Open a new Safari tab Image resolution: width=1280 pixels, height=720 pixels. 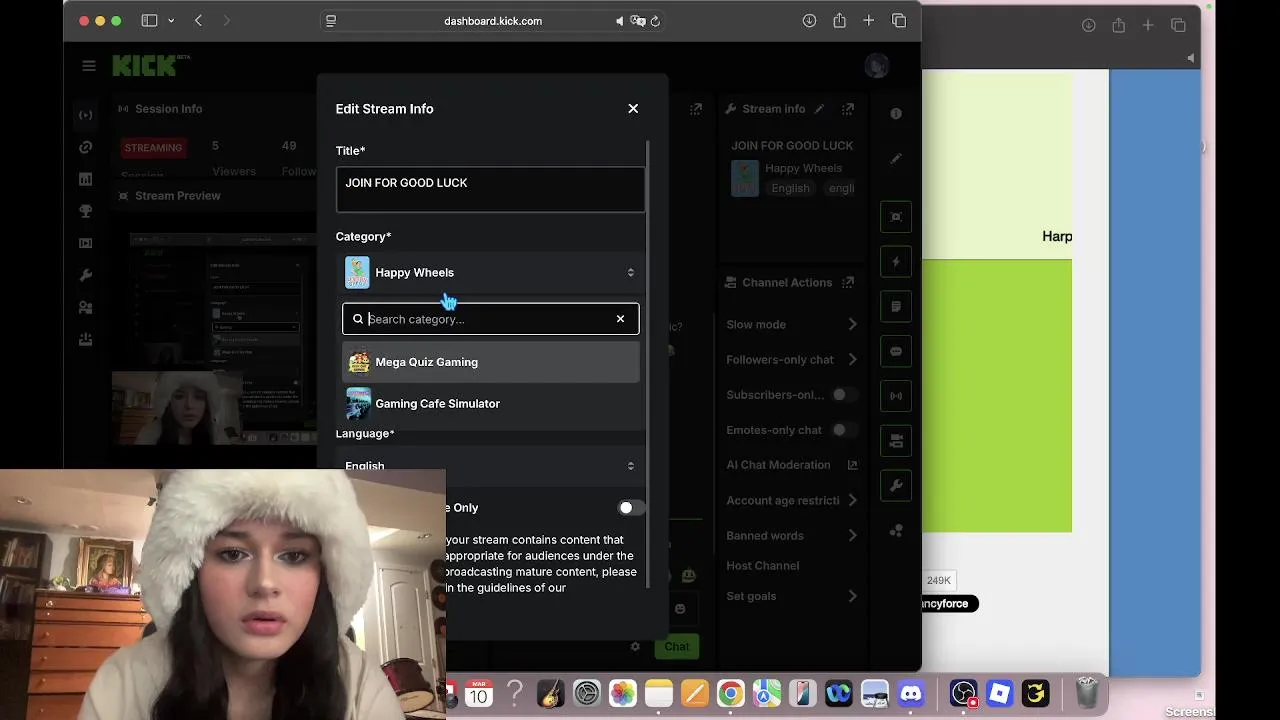click(868, 21)
